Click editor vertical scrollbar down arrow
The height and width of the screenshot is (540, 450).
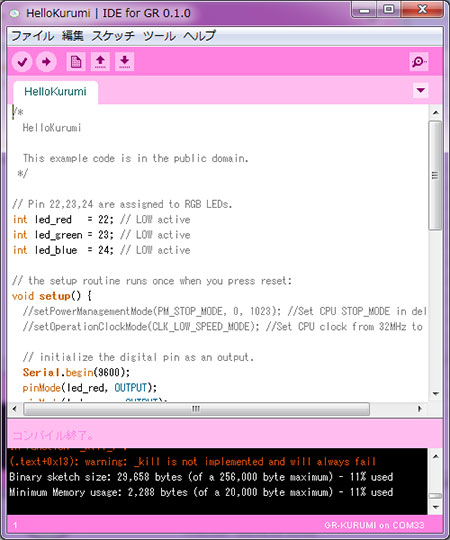[436, 394]
